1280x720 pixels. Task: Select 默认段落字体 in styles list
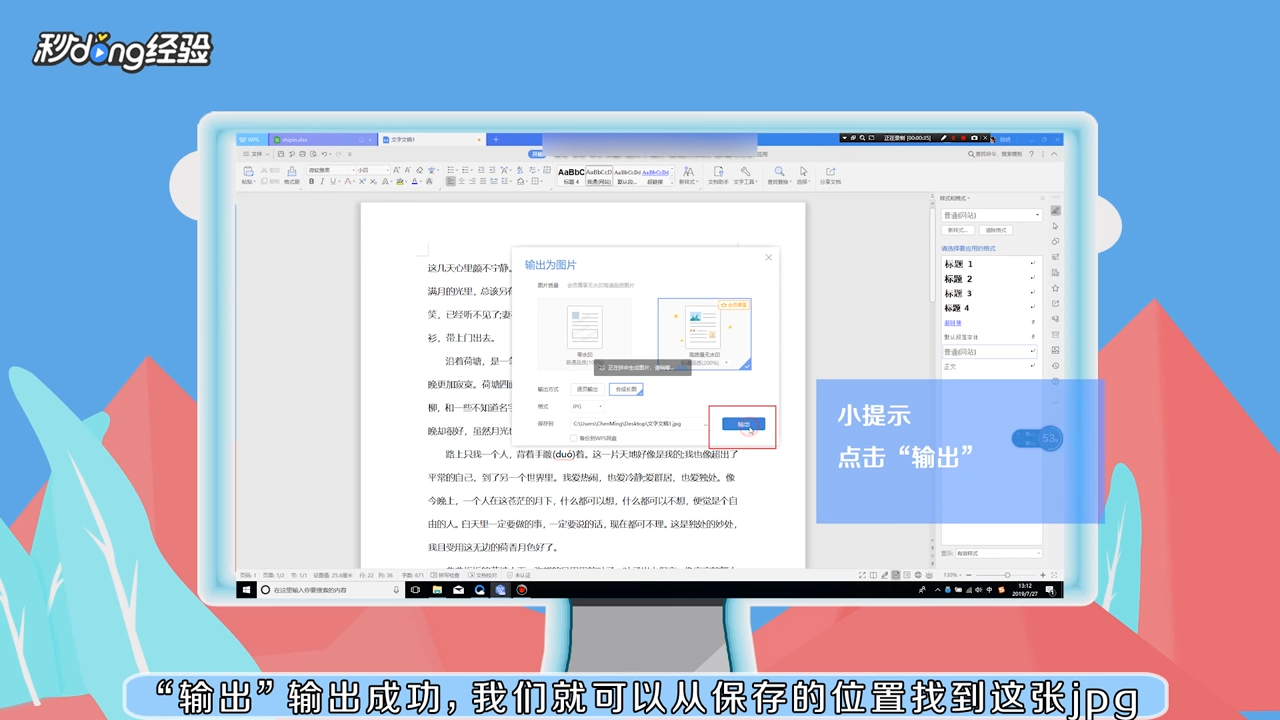click(x=992, y=337)
